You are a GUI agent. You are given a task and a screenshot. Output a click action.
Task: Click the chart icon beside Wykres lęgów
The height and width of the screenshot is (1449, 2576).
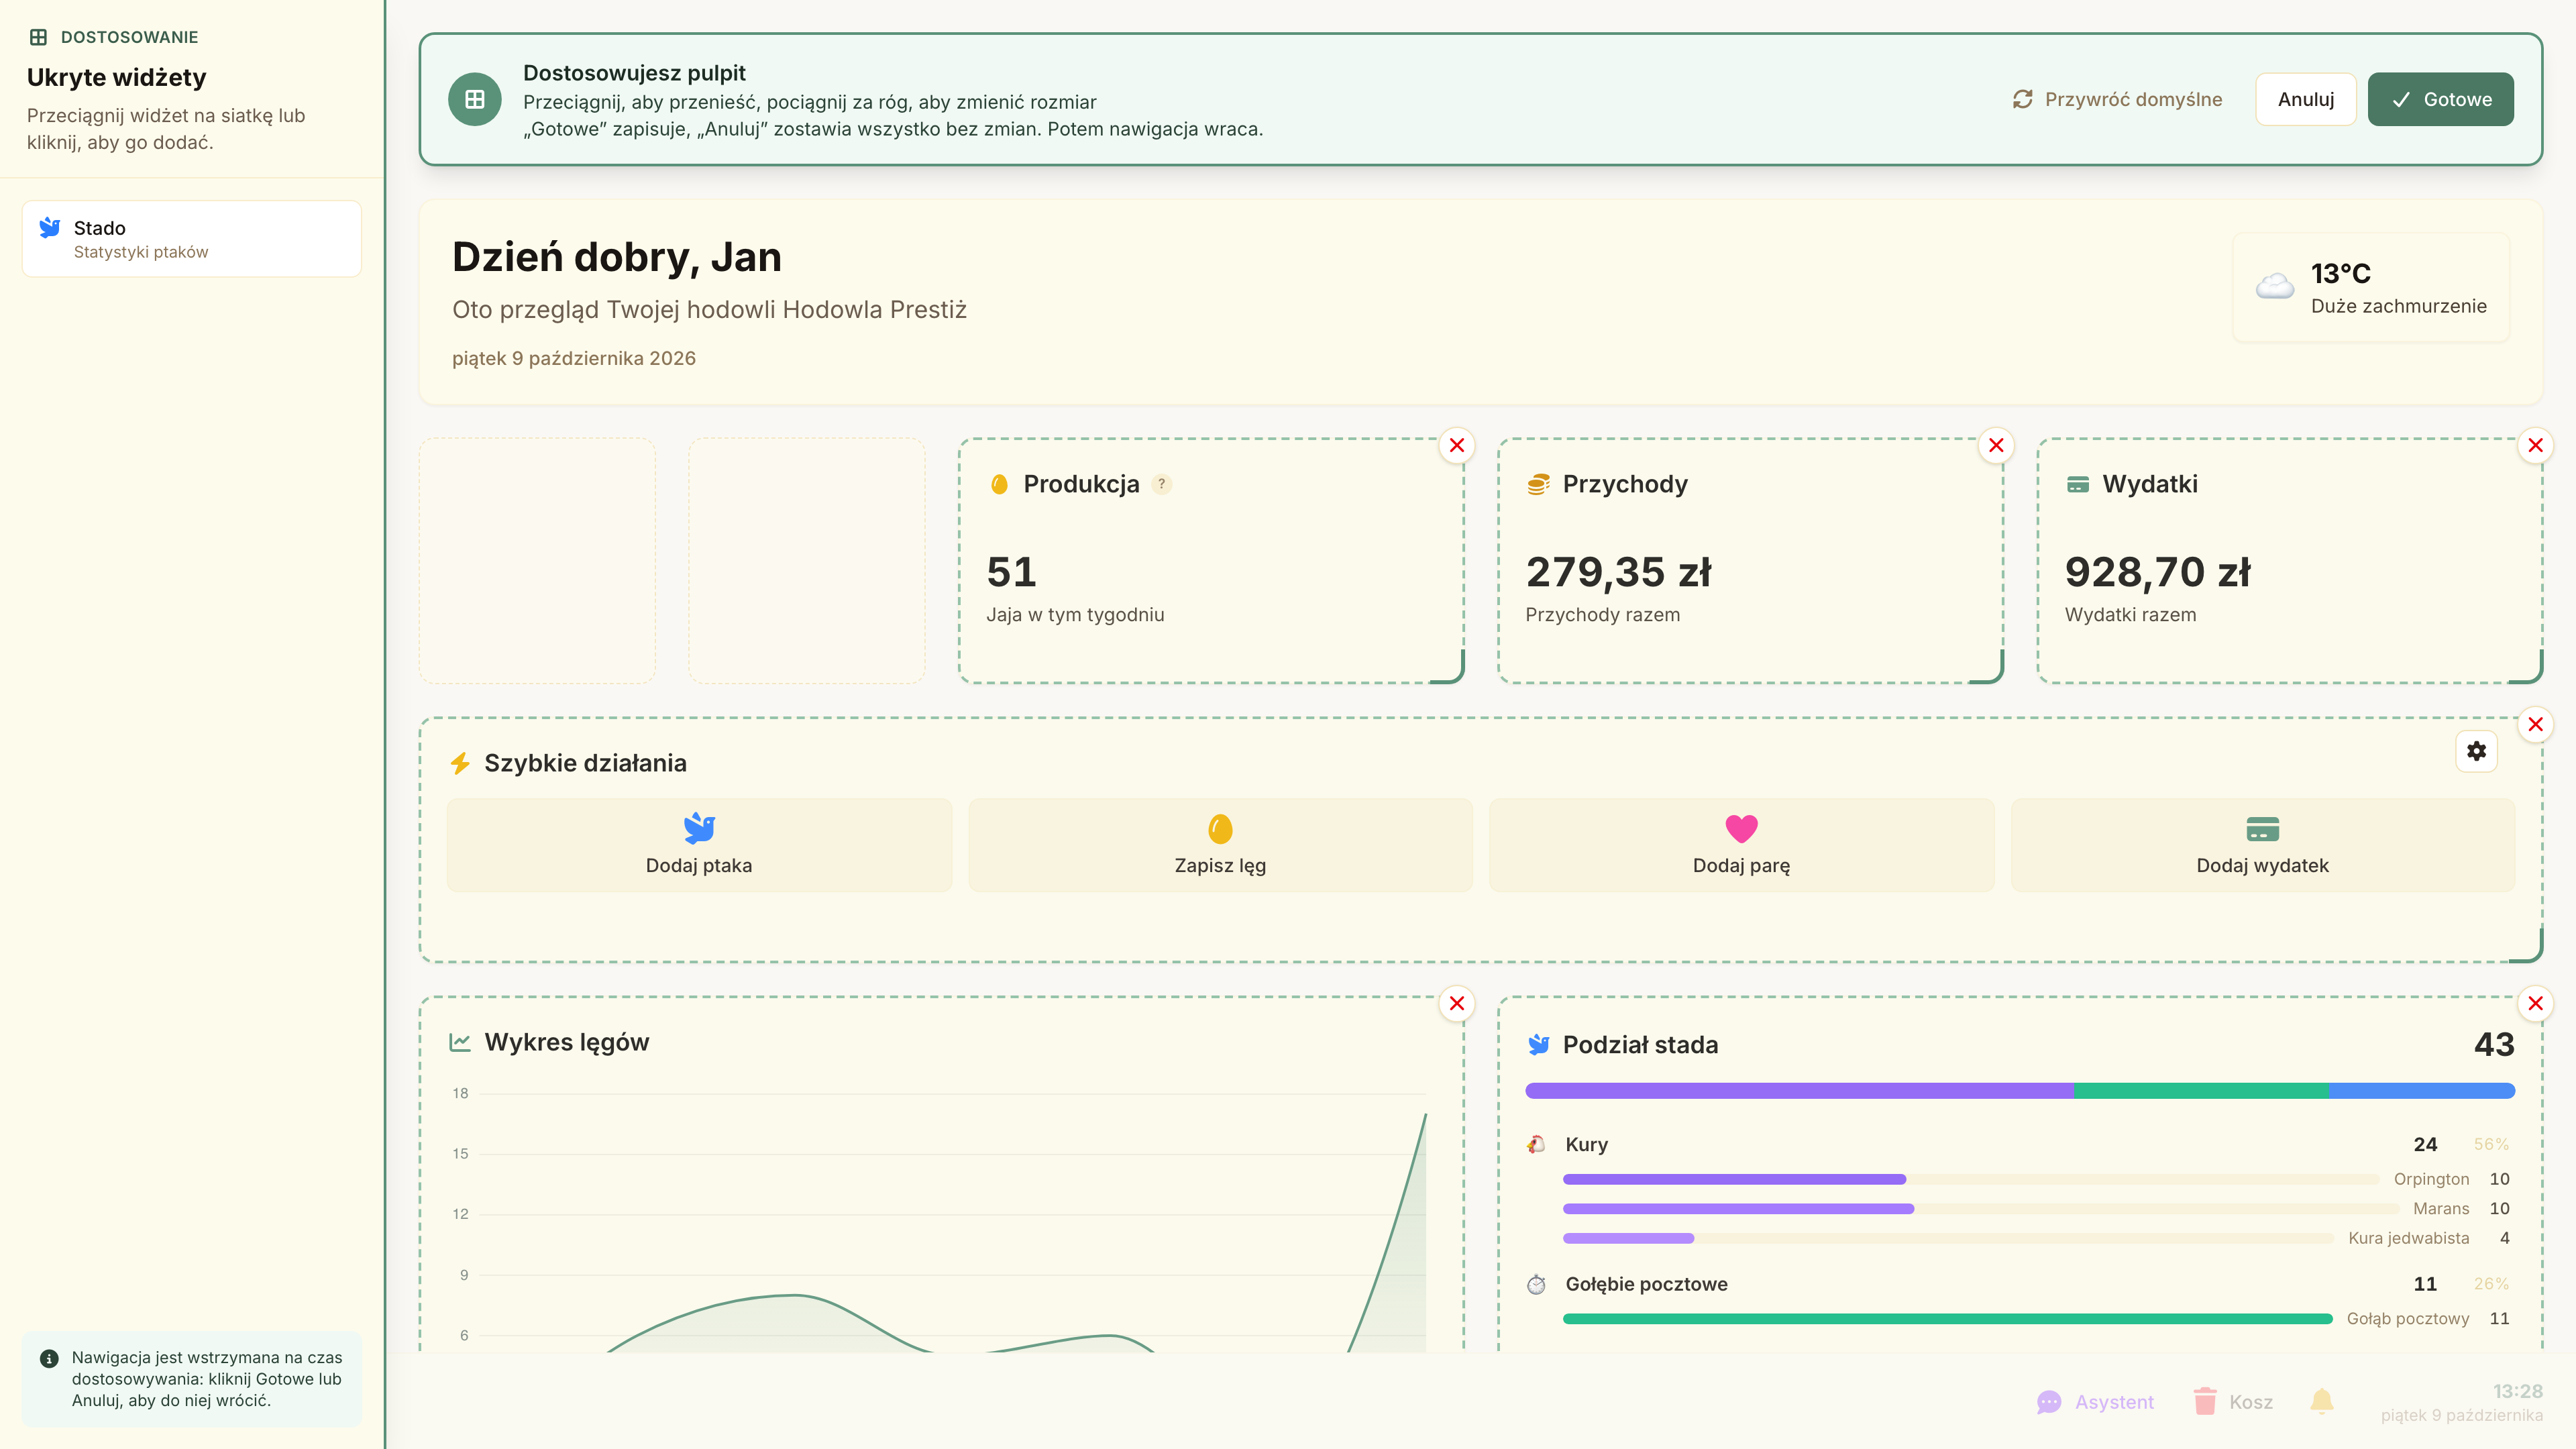coord(460,1042)
